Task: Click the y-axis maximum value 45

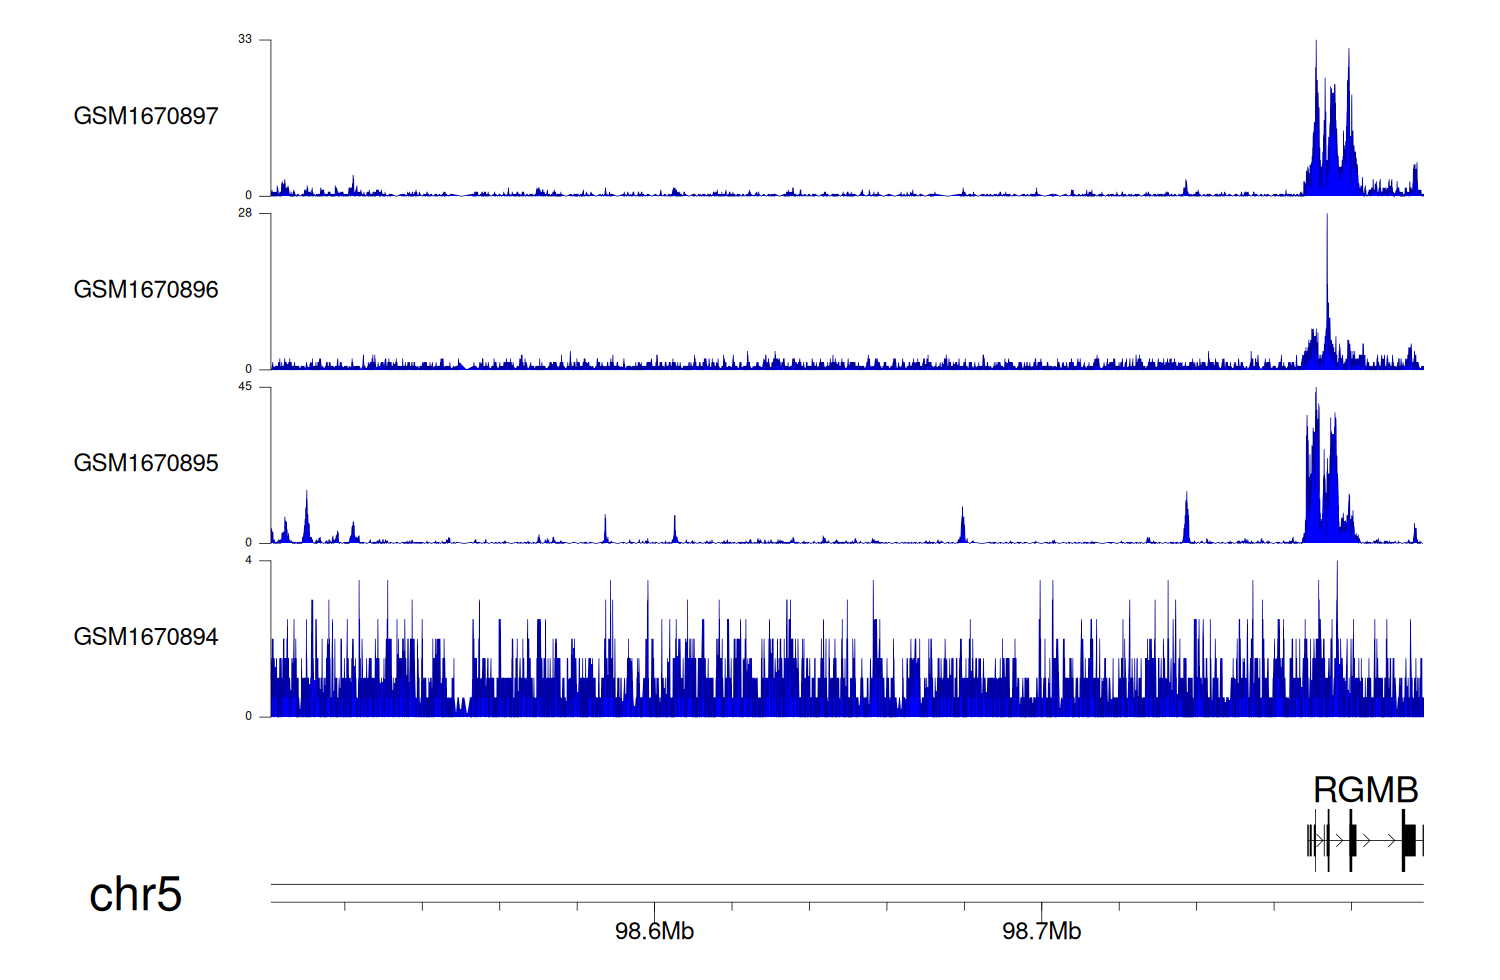Action: click(x=245, y=387)
